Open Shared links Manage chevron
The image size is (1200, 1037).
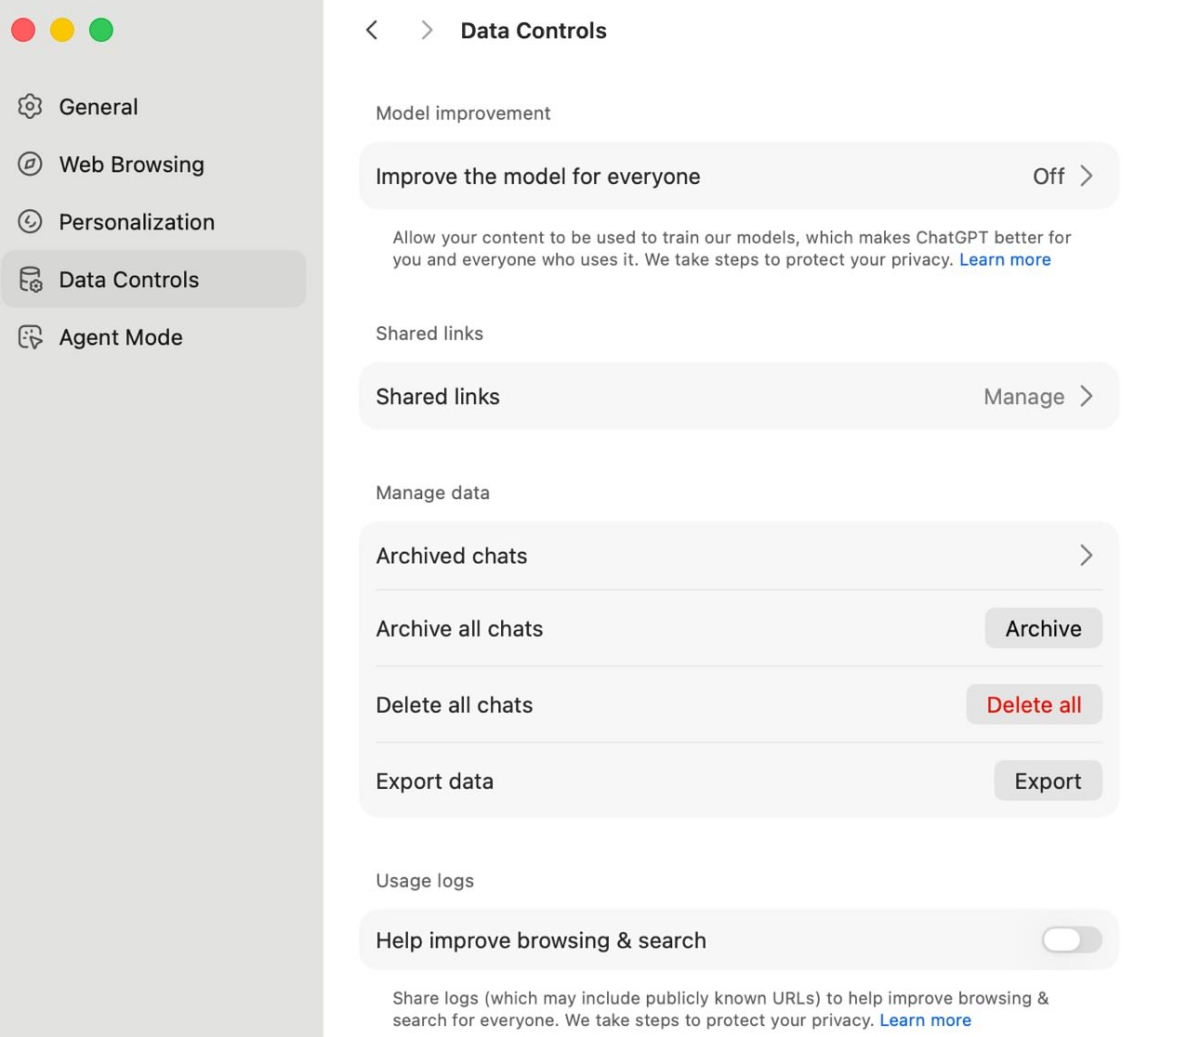coord(1087,397)
